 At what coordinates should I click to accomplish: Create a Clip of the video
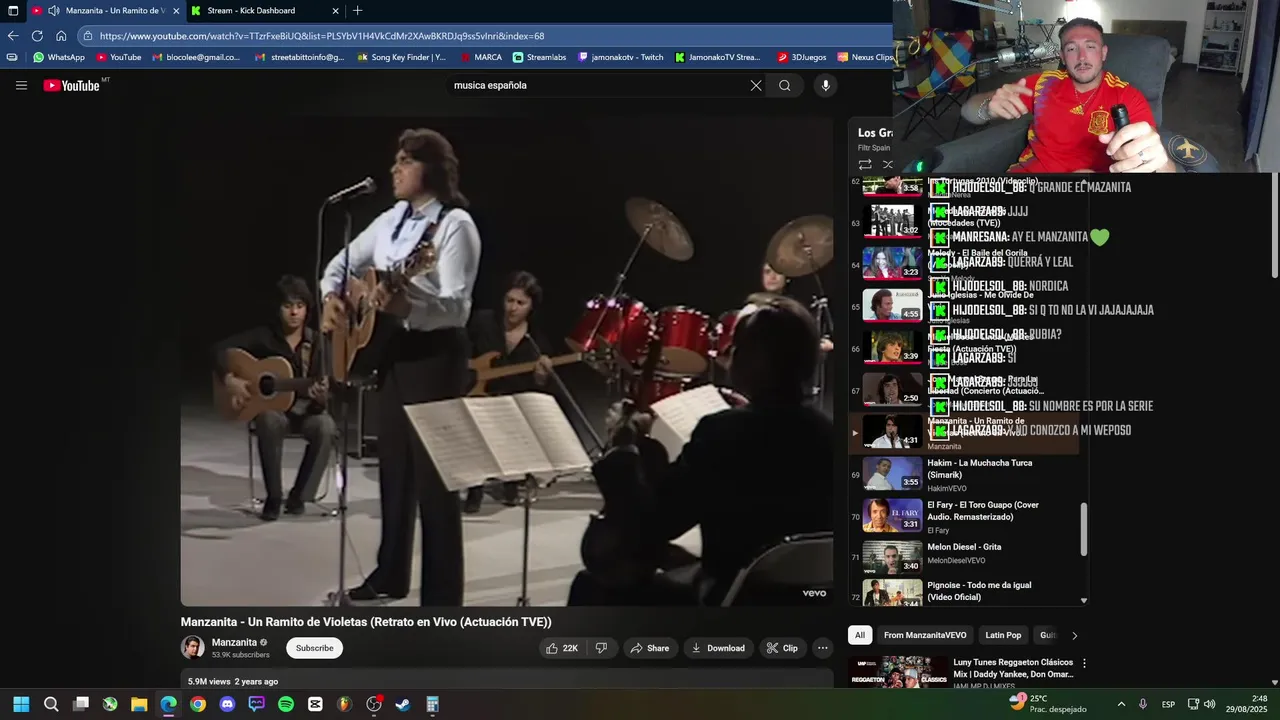point(782,648)
